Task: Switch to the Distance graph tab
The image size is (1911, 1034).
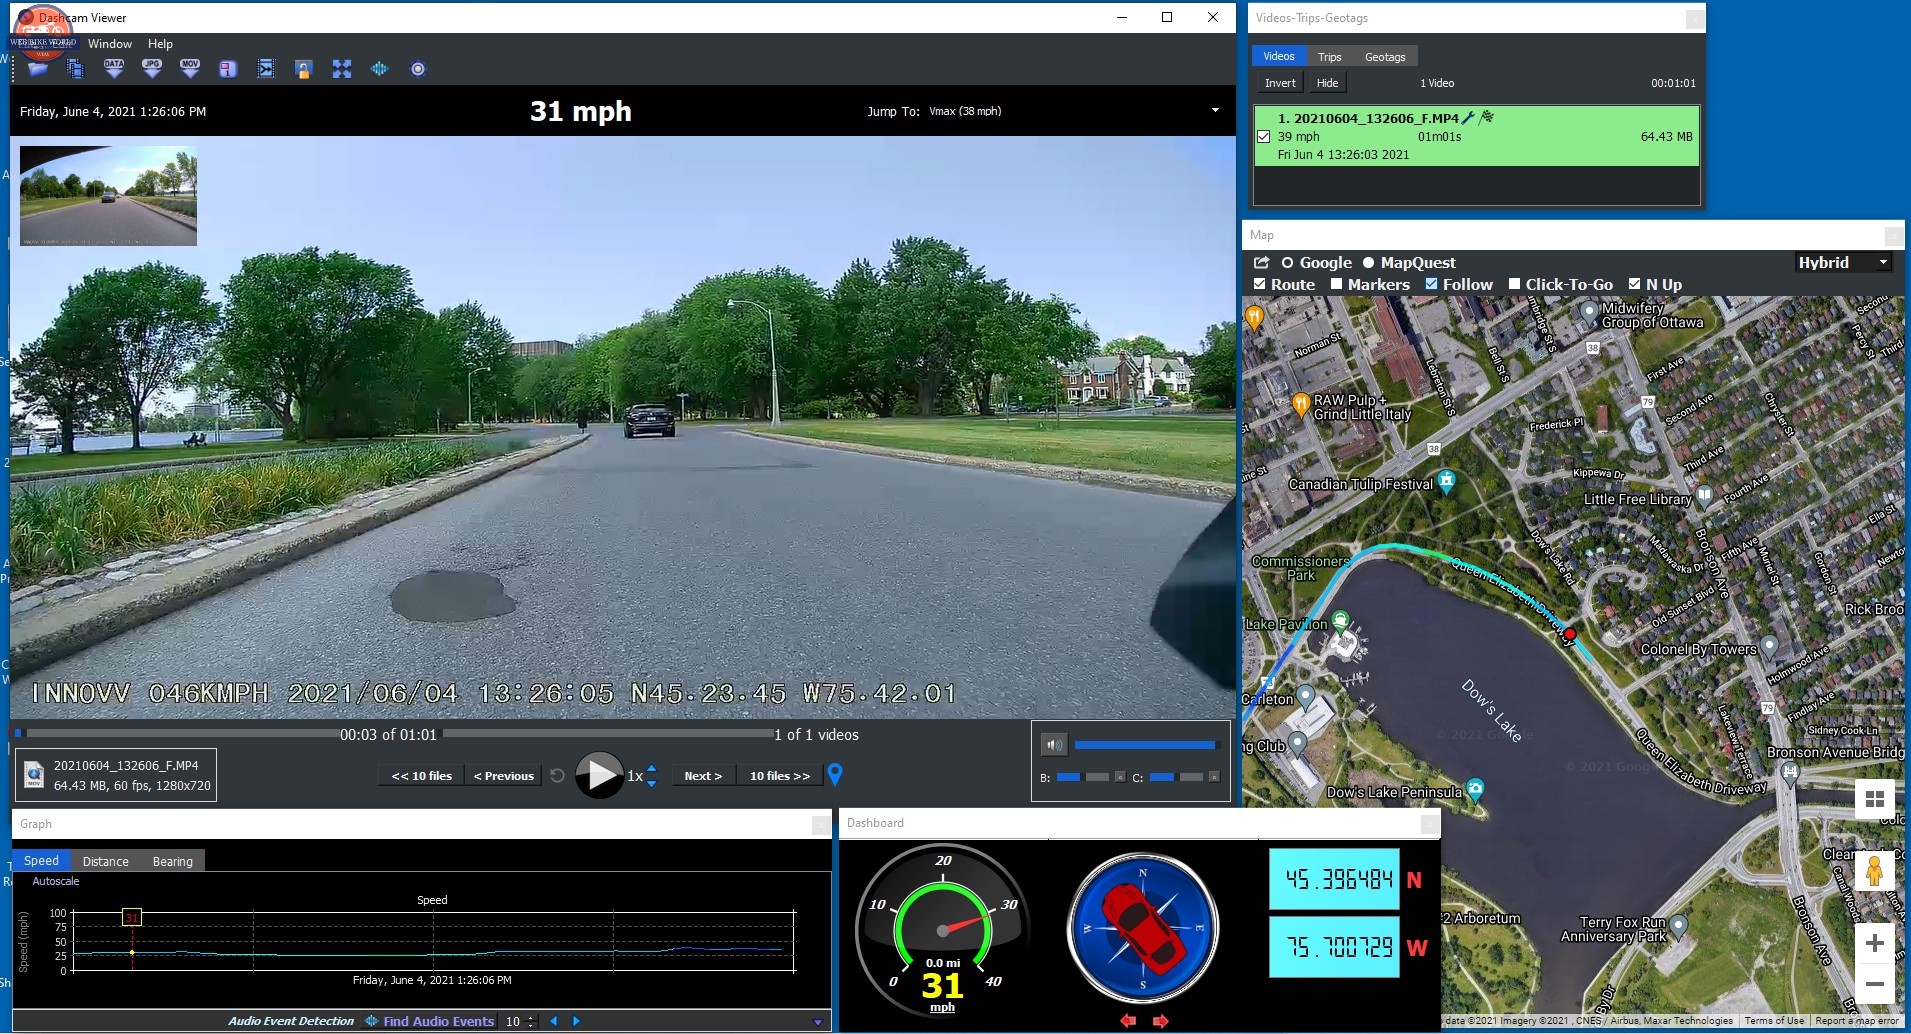Action: pyautogui.click(x=106, y=861)
